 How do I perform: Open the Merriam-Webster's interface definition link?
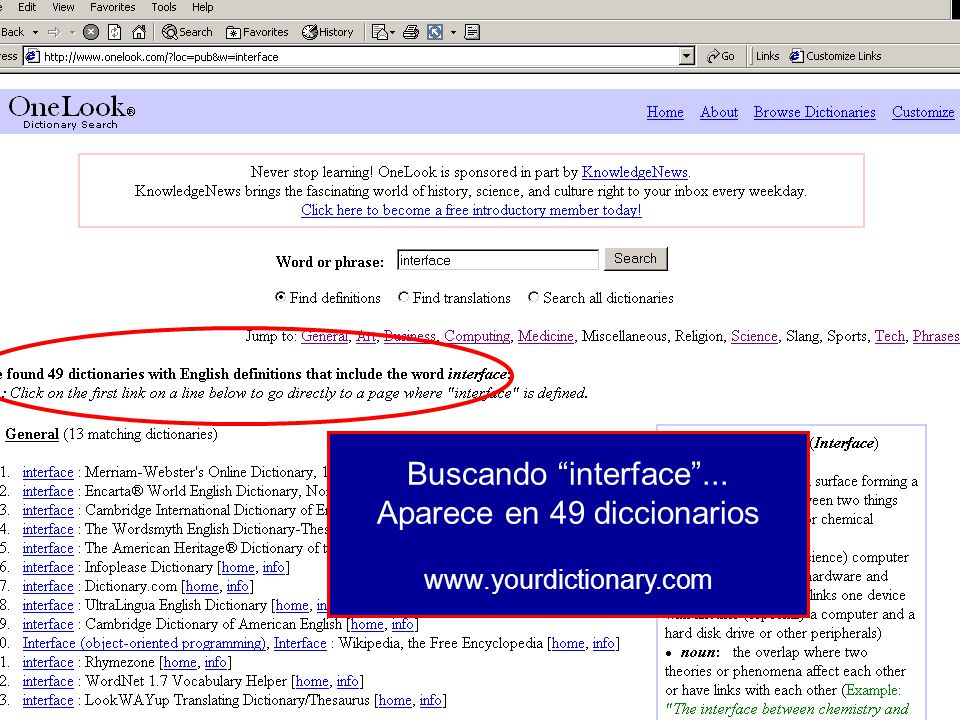(48, 472)
